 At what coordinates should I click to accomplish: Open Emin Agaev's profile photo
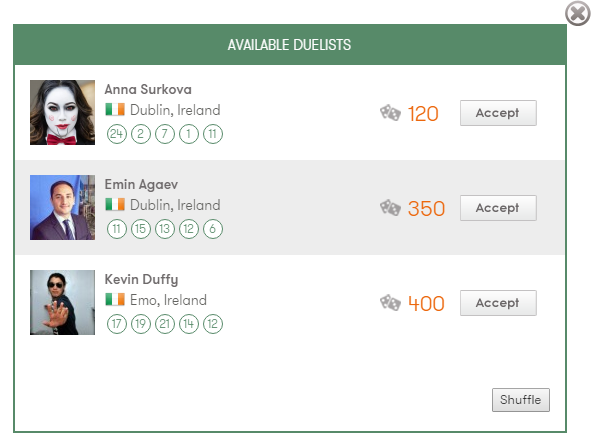63,207
